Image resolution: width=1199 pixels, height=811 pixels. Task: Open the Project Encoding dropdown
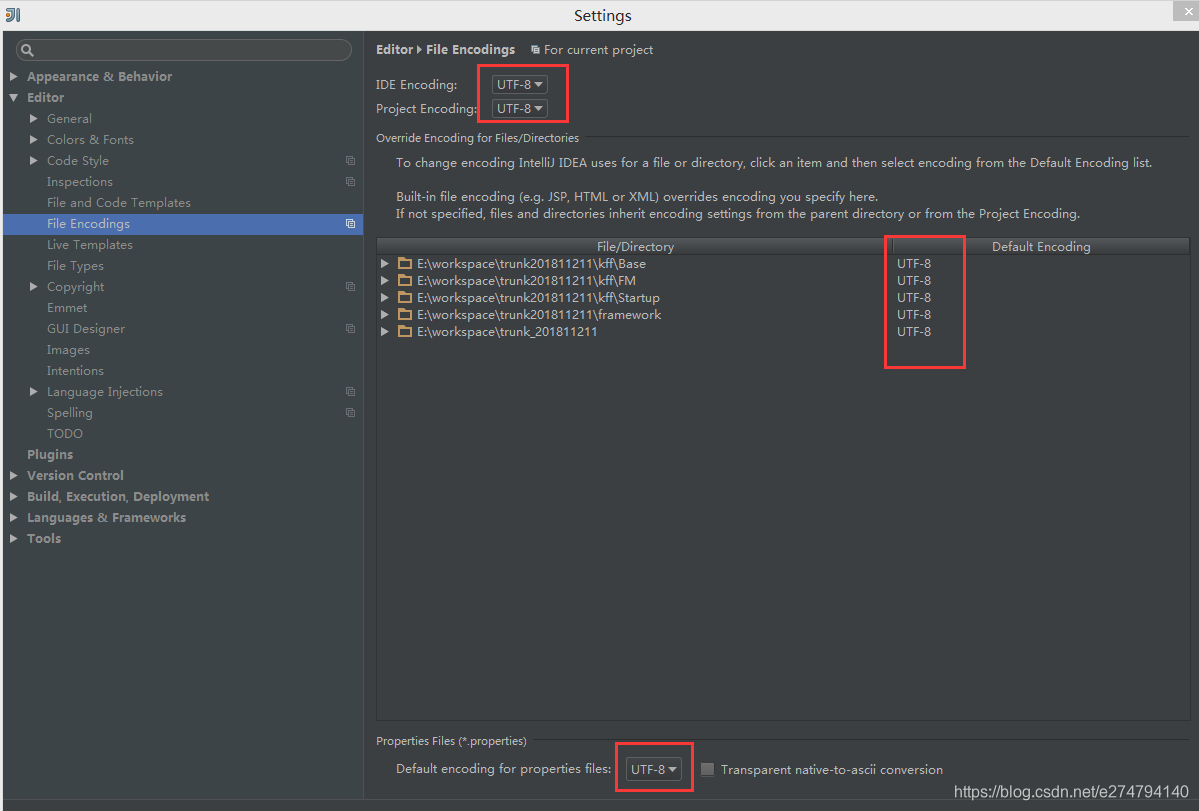point(518,108)
